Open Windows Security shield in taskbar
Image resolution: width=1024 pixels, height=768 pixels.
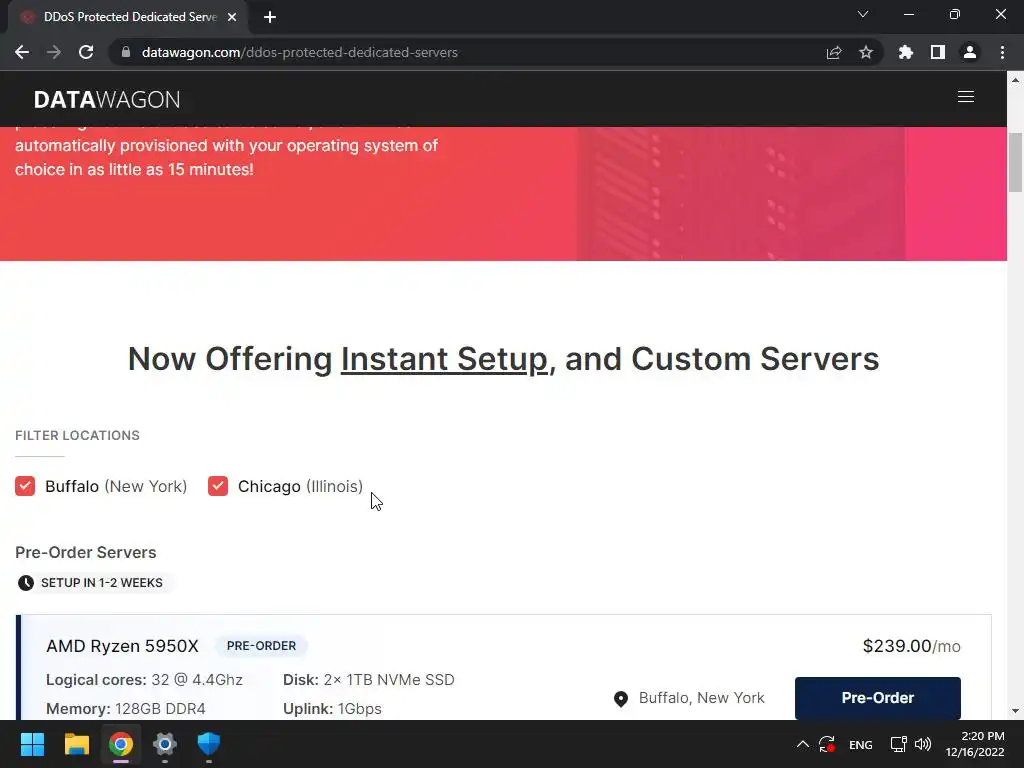tap(209, 744)
